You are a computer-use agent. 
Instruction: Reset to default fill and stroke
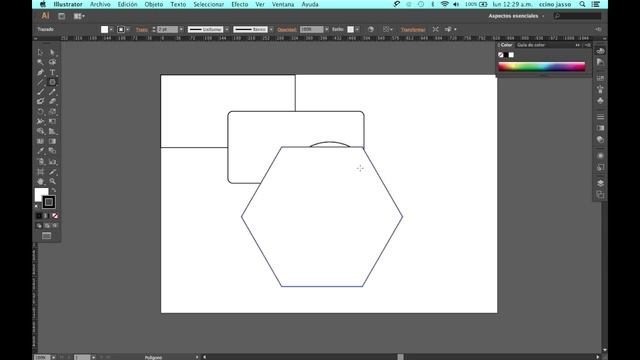[x=37, y=206]
